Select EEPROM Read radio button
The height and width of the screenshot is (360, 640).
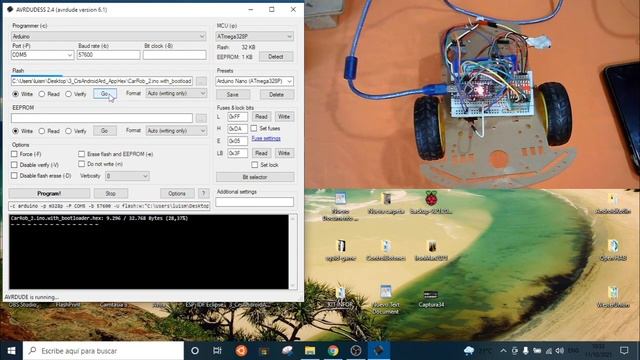(x=42, y=131)
